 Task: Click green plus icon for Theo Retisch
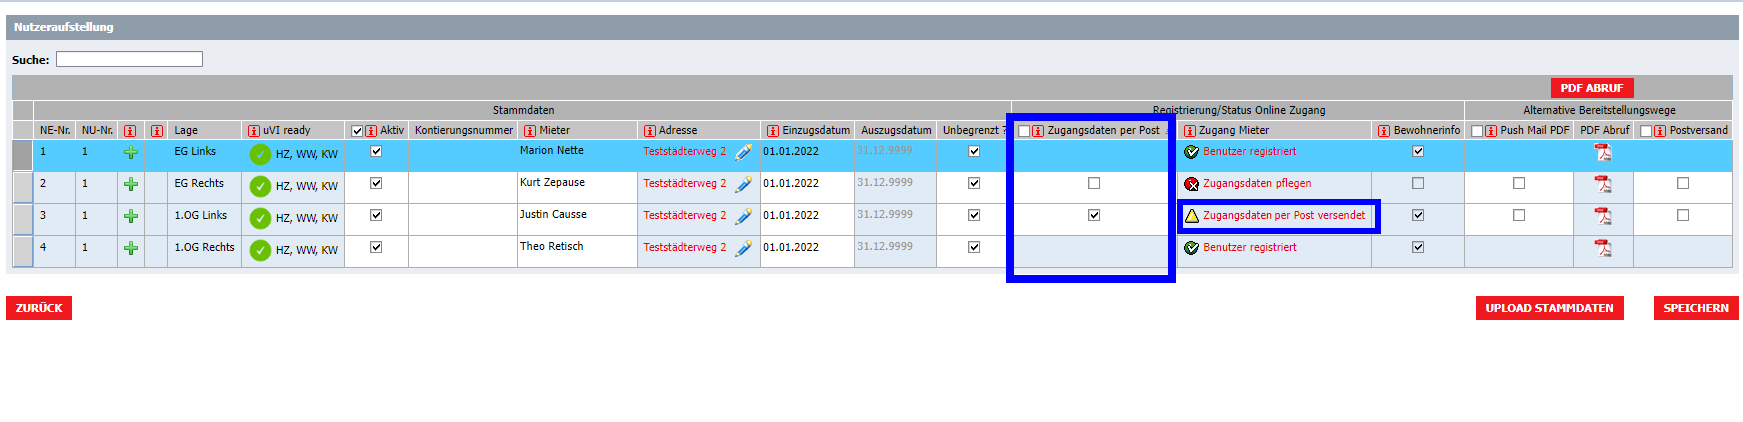point(130,249)
